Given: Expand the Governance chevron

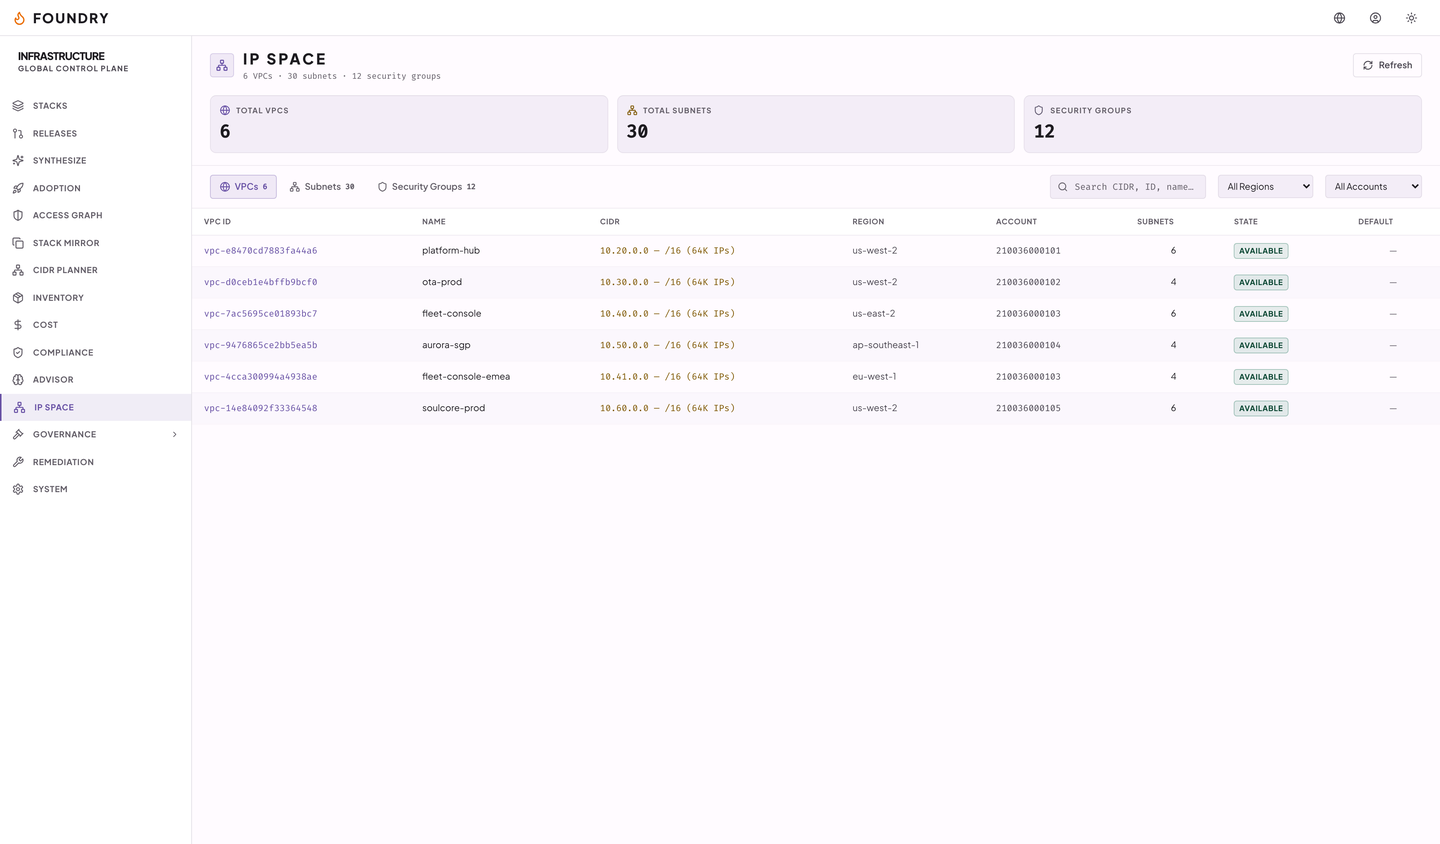Looking at the screenshot, I should [175, 435].
